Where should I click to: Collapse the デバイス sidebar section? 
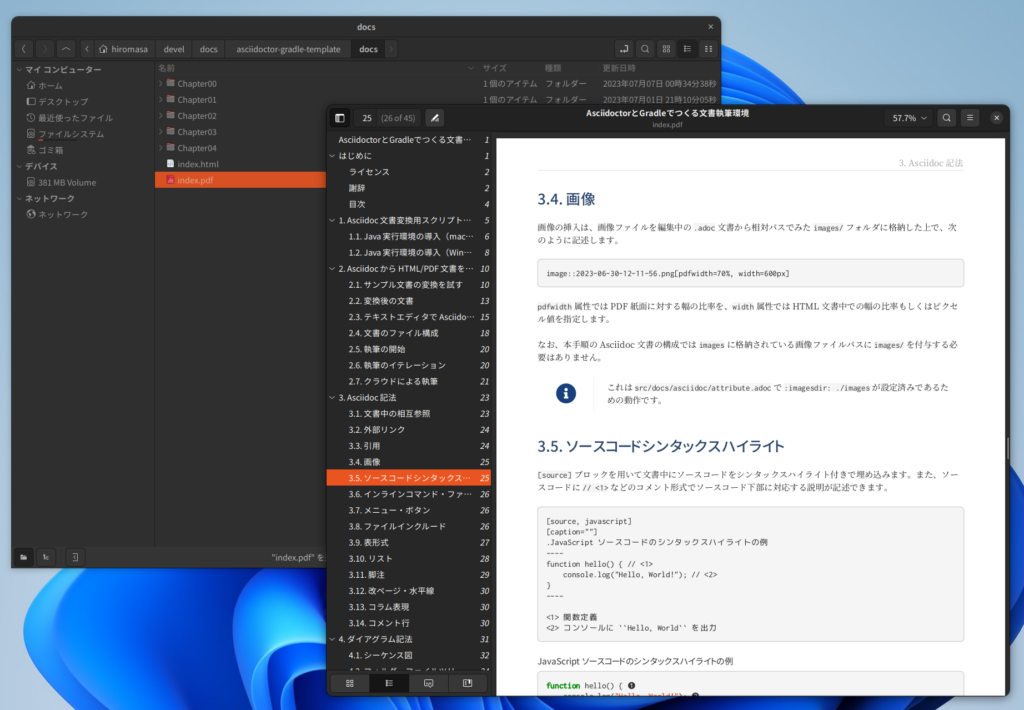20,167
